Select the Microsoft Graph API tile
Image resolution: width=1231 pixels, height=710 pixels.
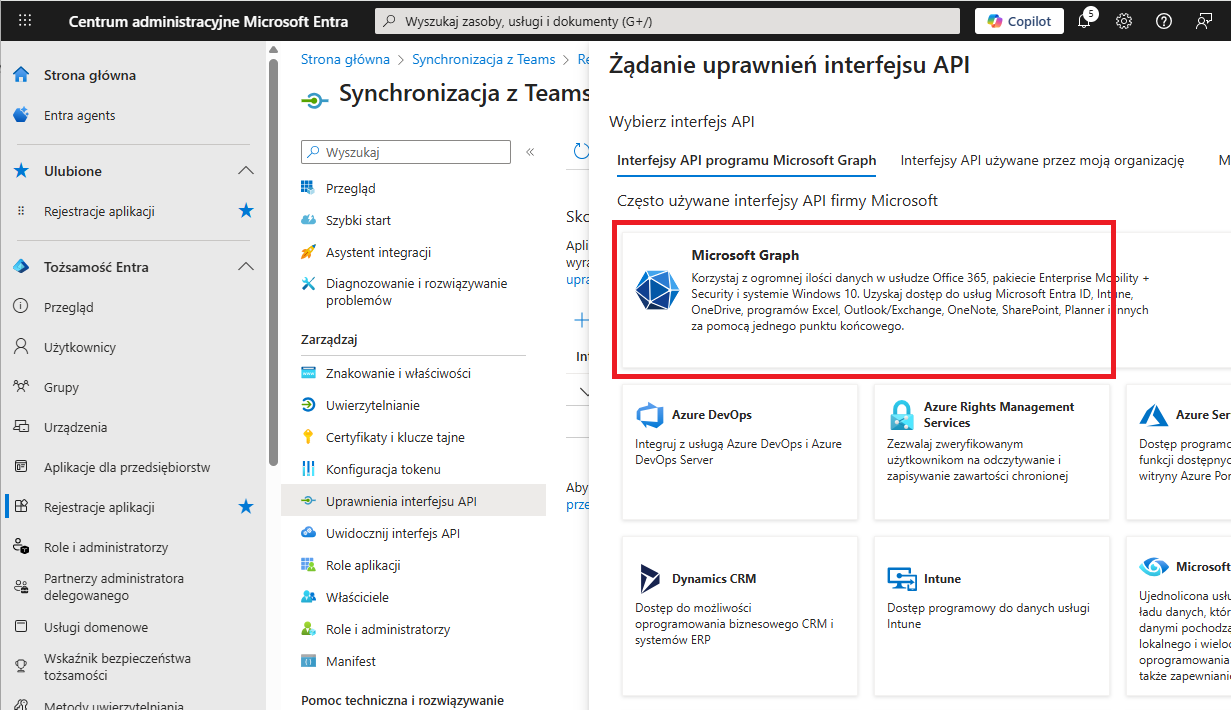(x=863, y=300)
